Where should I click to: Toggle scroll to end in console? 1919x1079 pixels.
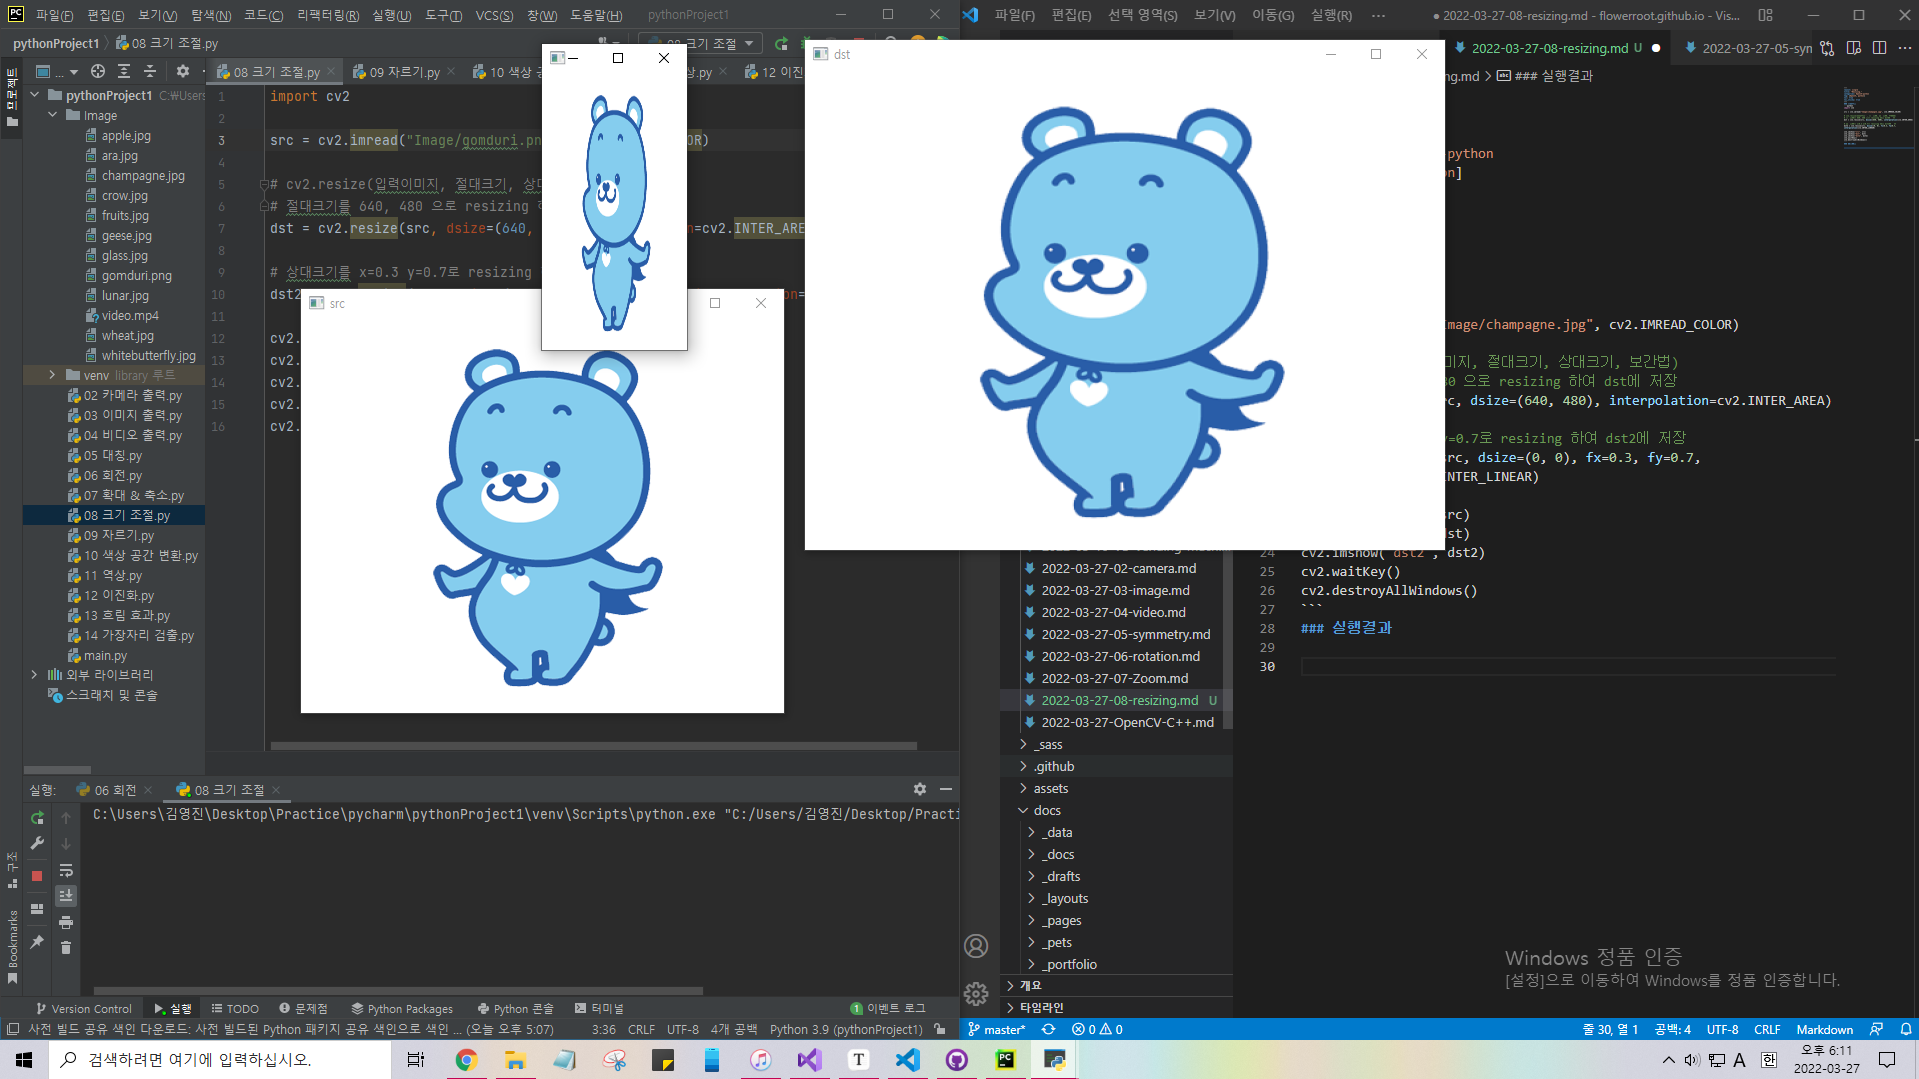pyautogui.click(x=66, y=895)
